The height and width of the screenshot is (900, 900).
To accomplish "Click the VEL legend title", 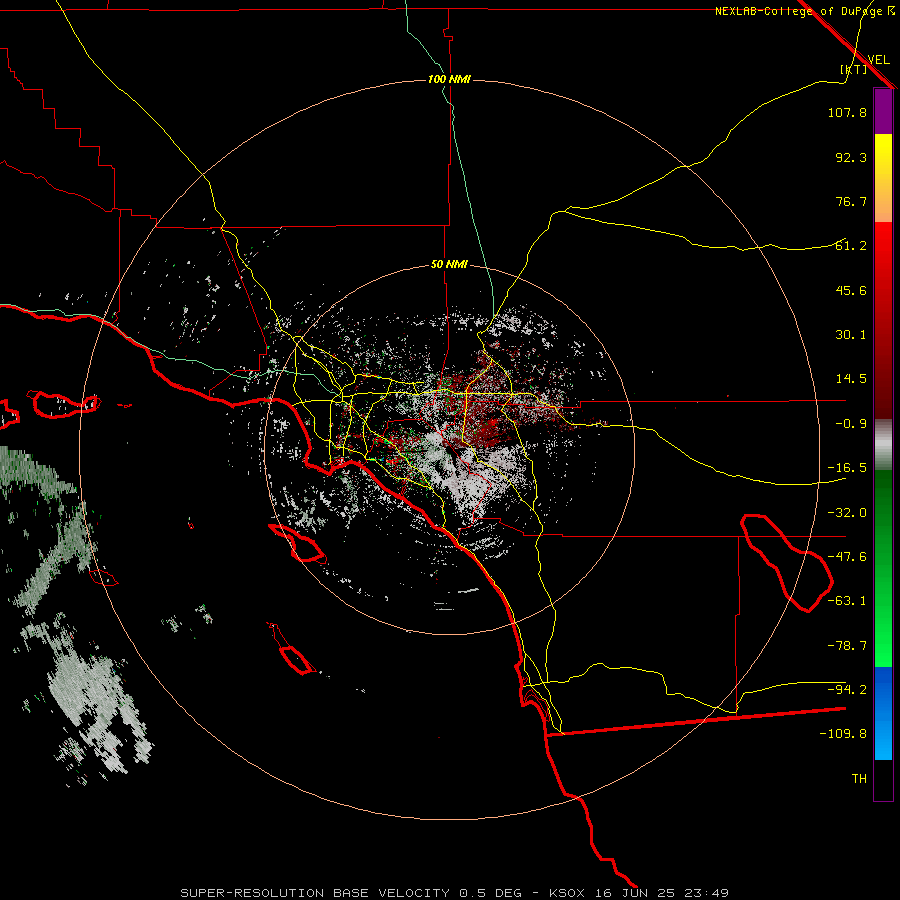I will point(878,60).
